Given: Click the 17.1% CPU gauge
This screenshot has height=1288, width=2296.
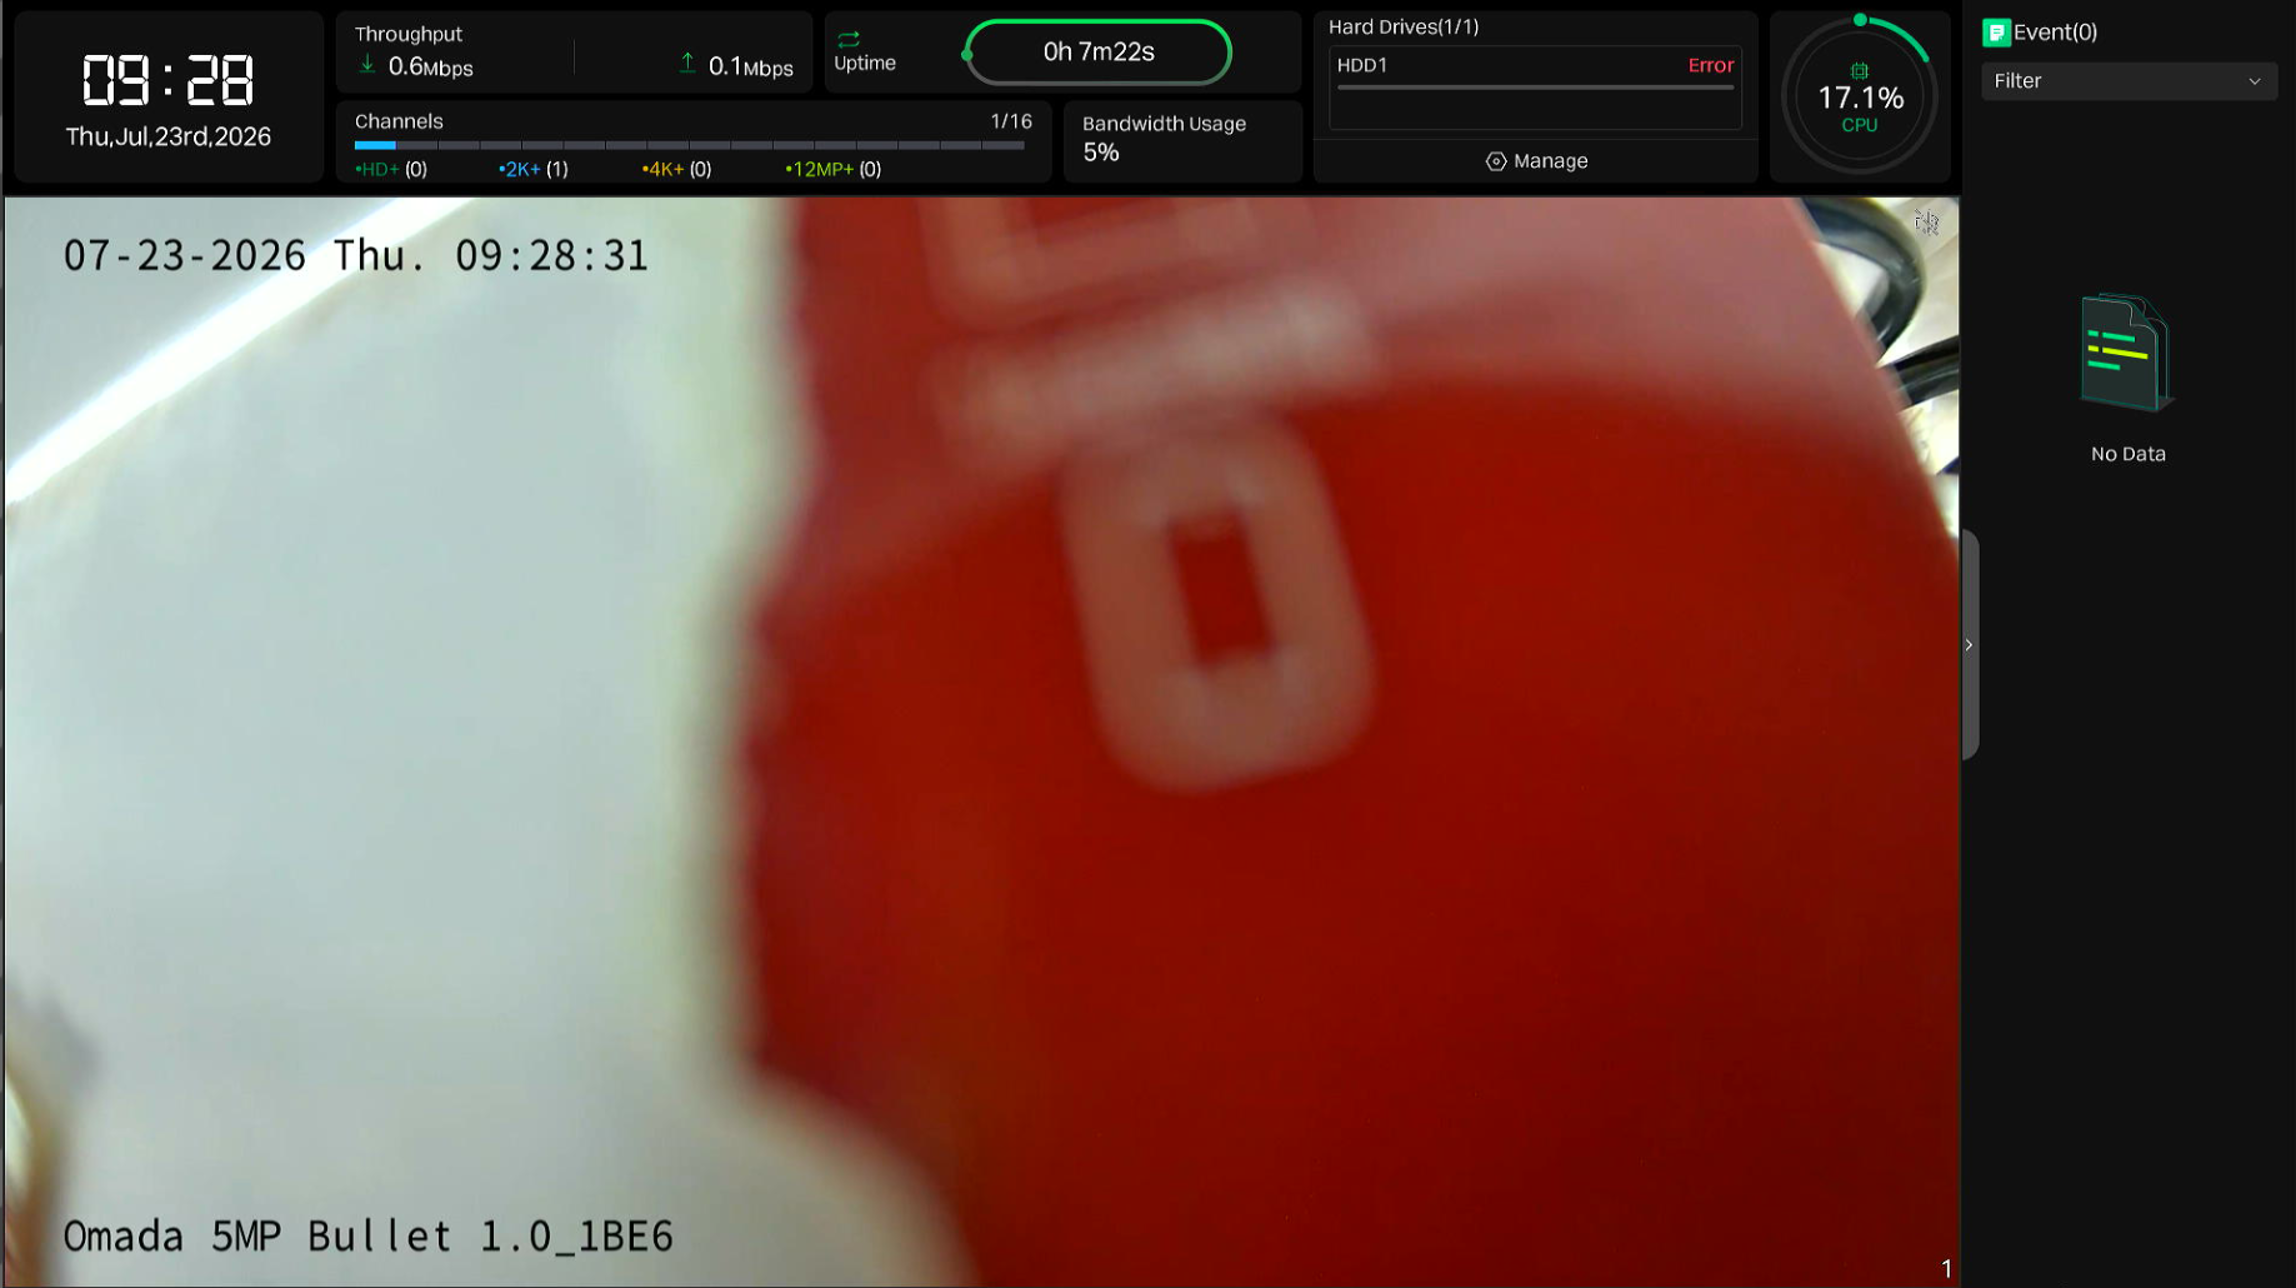Looking at the screenshot, I should click(1860, 97).
